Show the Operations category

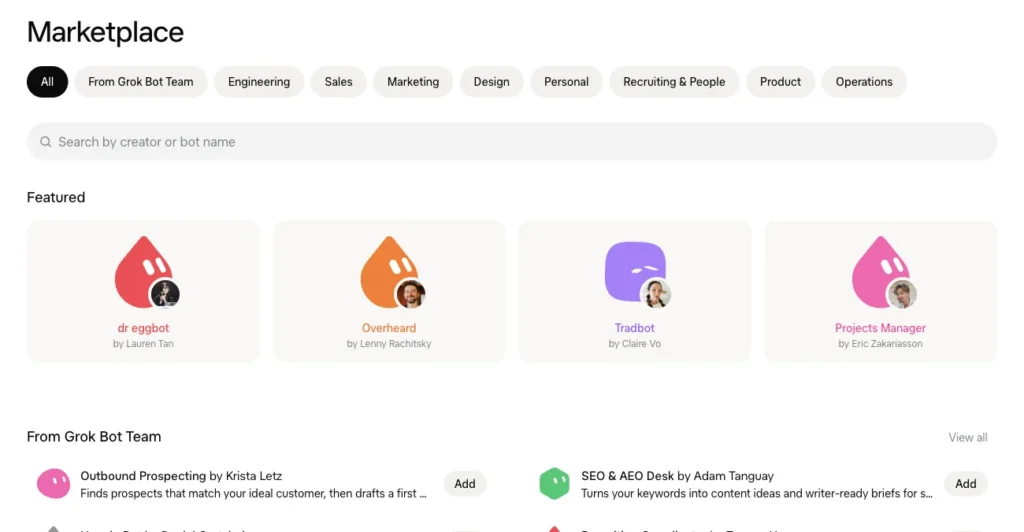[x=863, y=82]
